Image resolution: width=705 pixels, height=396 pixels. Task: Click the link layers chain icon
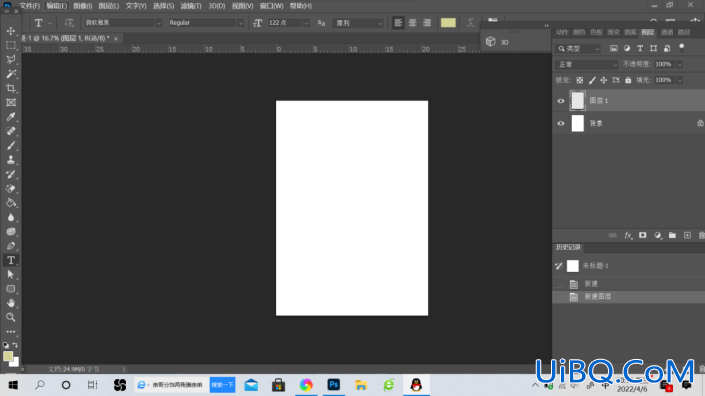[612, 236]
